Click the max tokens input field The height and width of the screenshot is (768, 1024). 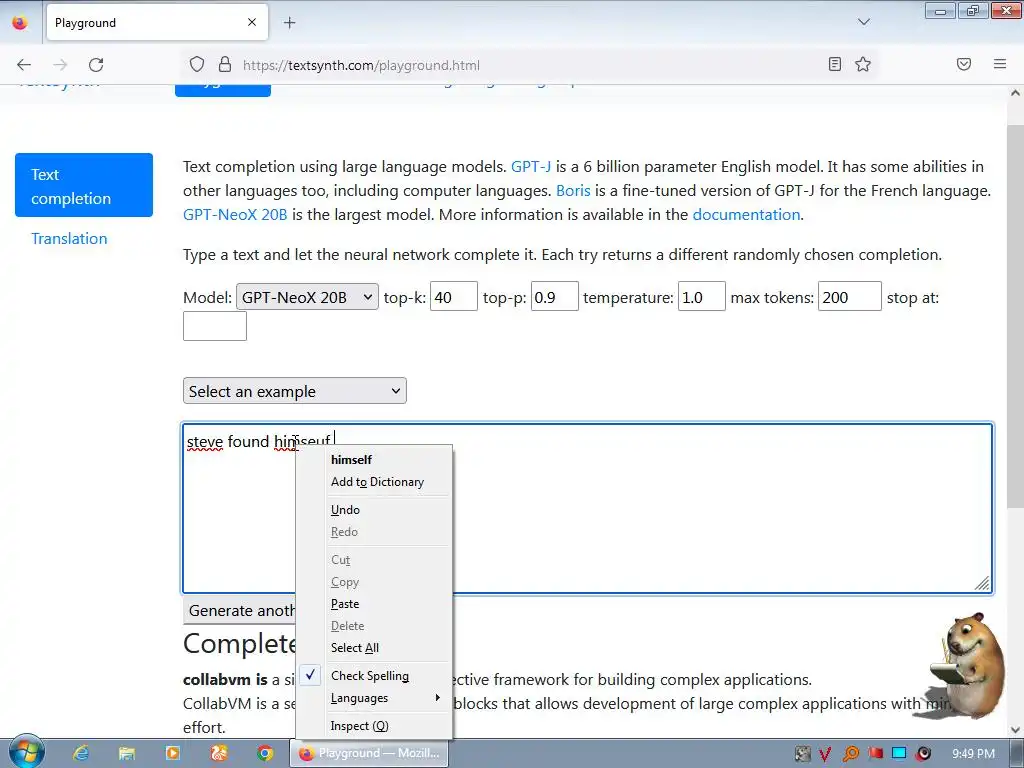pyautogui.click(x=850, y=296)
